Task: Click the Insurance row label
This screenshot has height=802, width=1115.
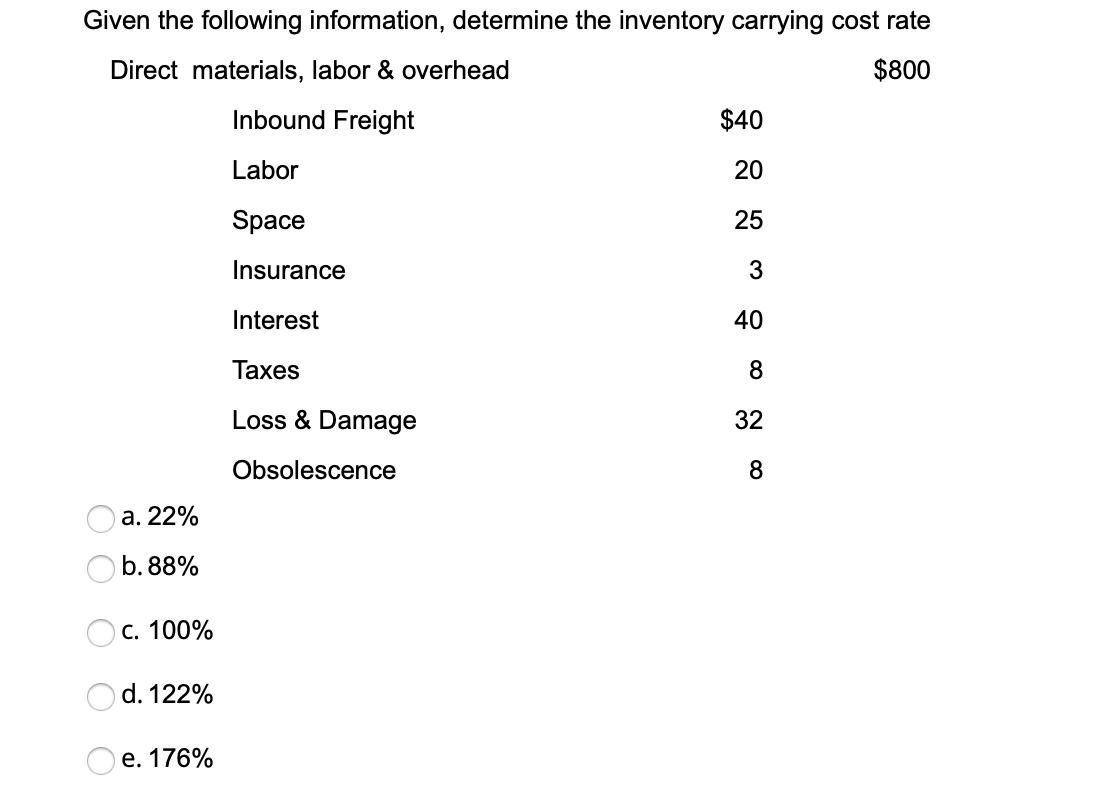Action: [288, 270]
